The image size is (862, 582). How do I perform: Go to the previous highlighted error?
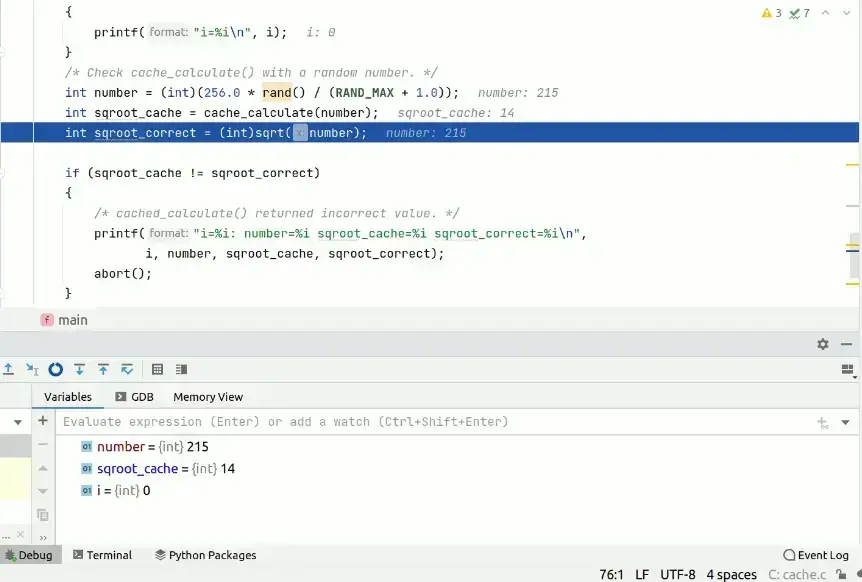point(825,13)
